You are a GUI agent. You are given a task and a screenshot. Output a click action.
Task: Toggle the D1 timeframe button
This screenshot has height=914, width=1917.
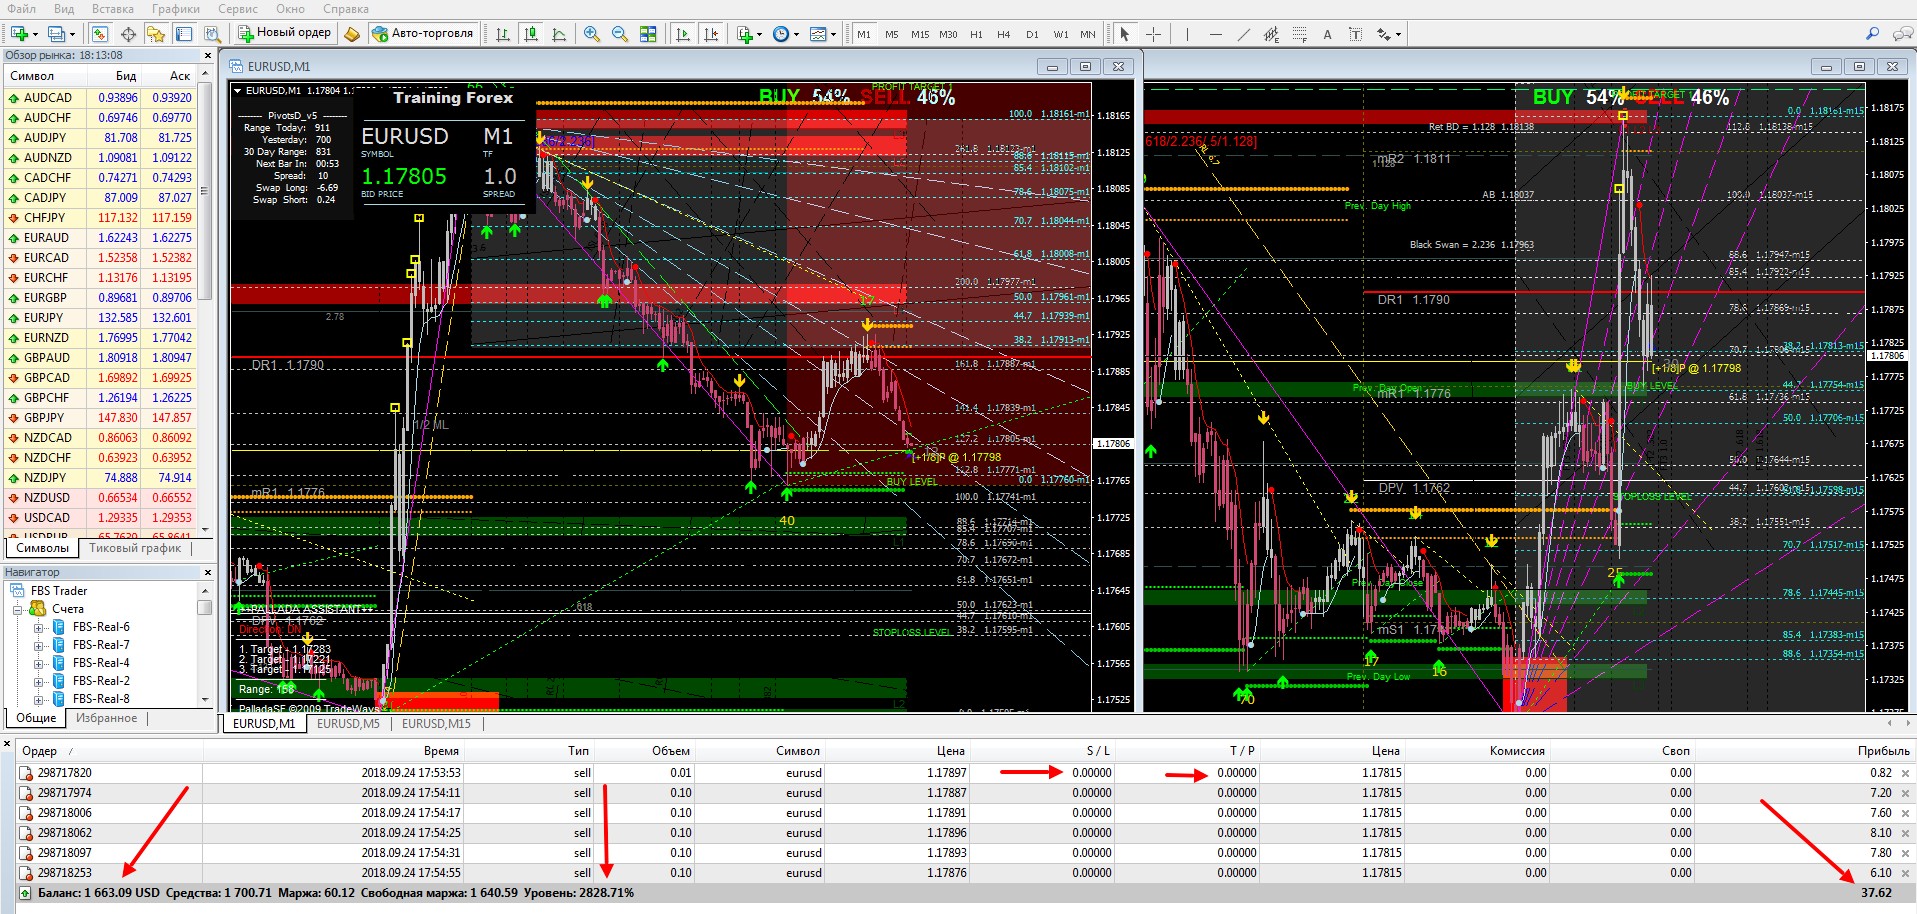coord(1033,34)
